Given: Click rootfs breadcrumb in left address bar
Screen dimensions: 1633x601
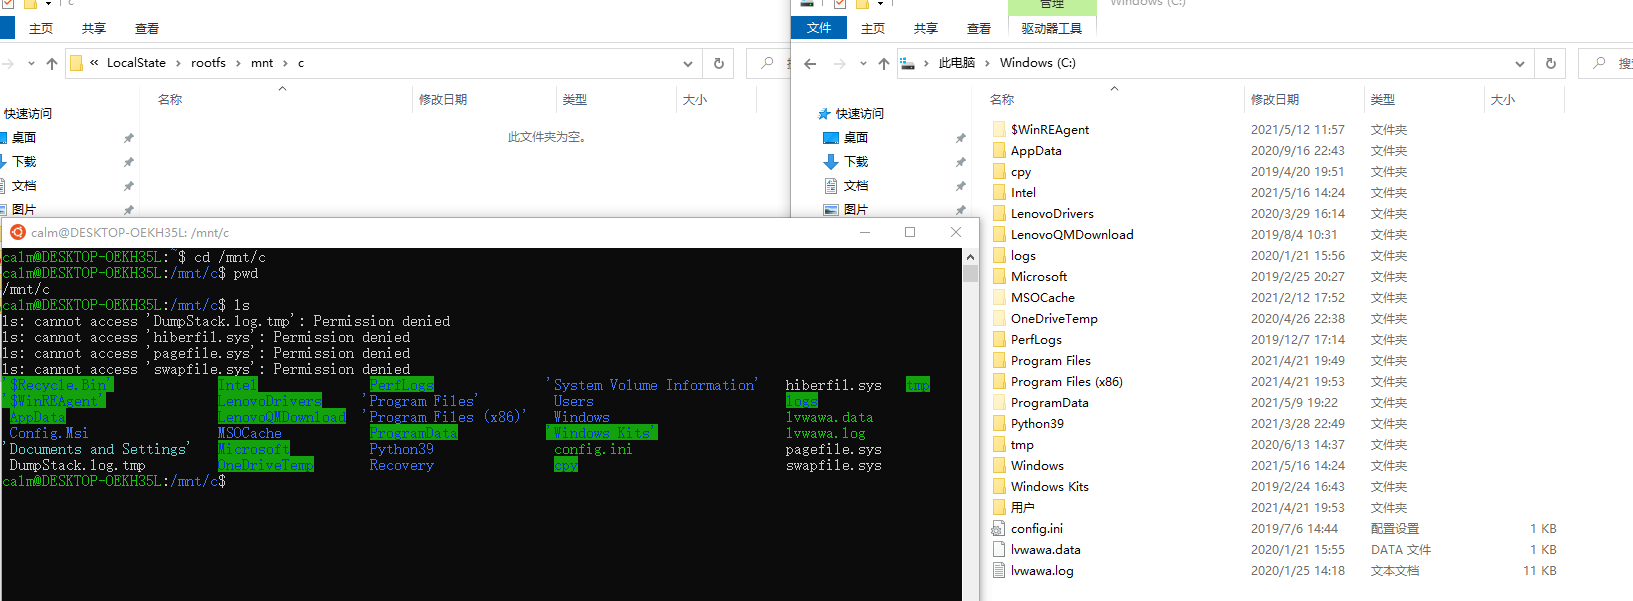Looking at the screenshot, I should click(208, 63).
